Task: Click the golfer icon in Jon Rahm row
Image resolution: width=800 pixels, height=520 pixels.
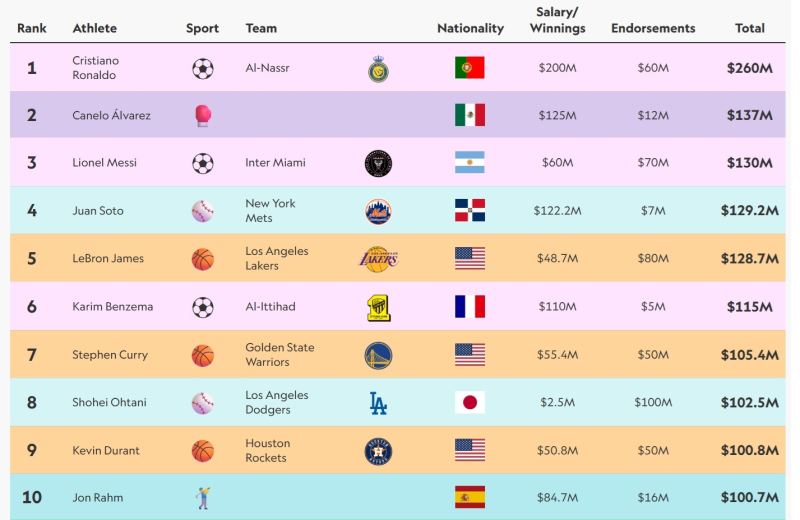Action: tap(202, 498)
